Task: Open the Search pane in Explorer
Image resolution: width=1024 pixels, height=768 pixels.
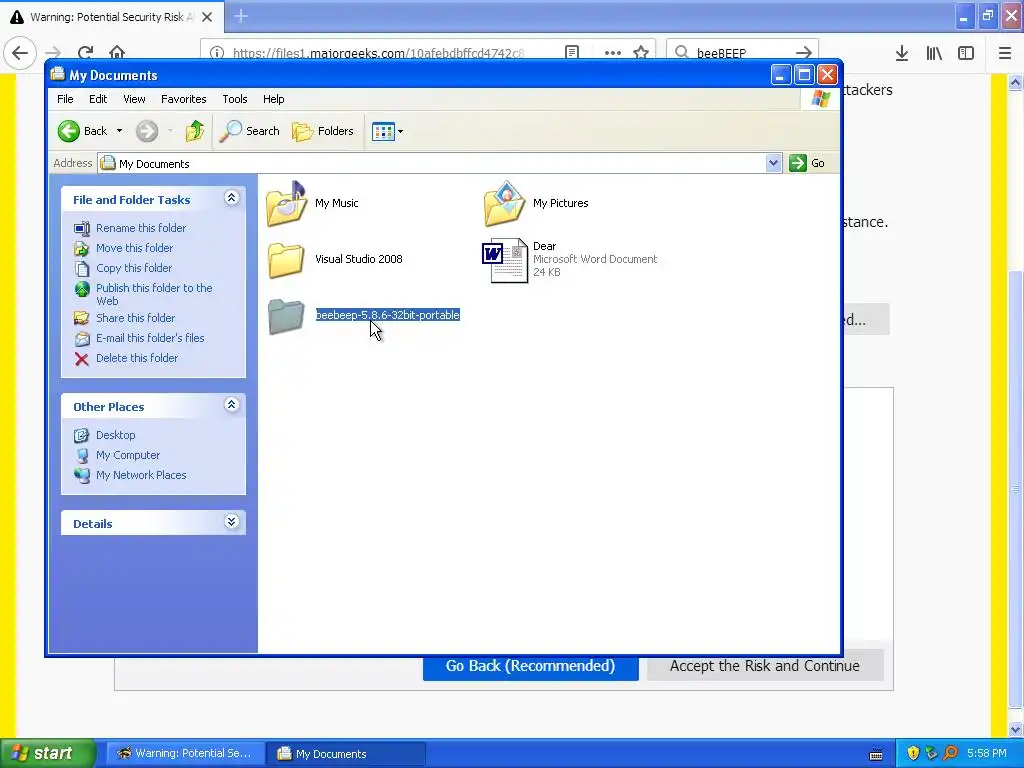Action: pyautogui.click(x=249, y=131)
